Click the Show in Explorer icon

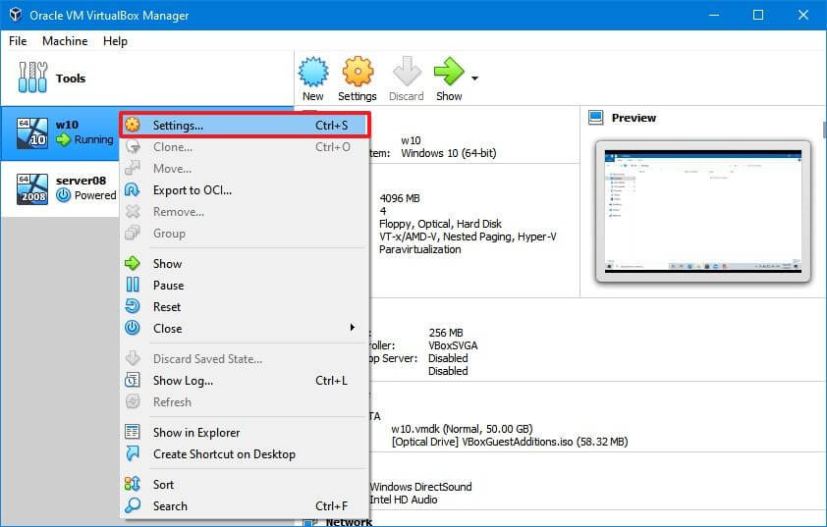132,432
